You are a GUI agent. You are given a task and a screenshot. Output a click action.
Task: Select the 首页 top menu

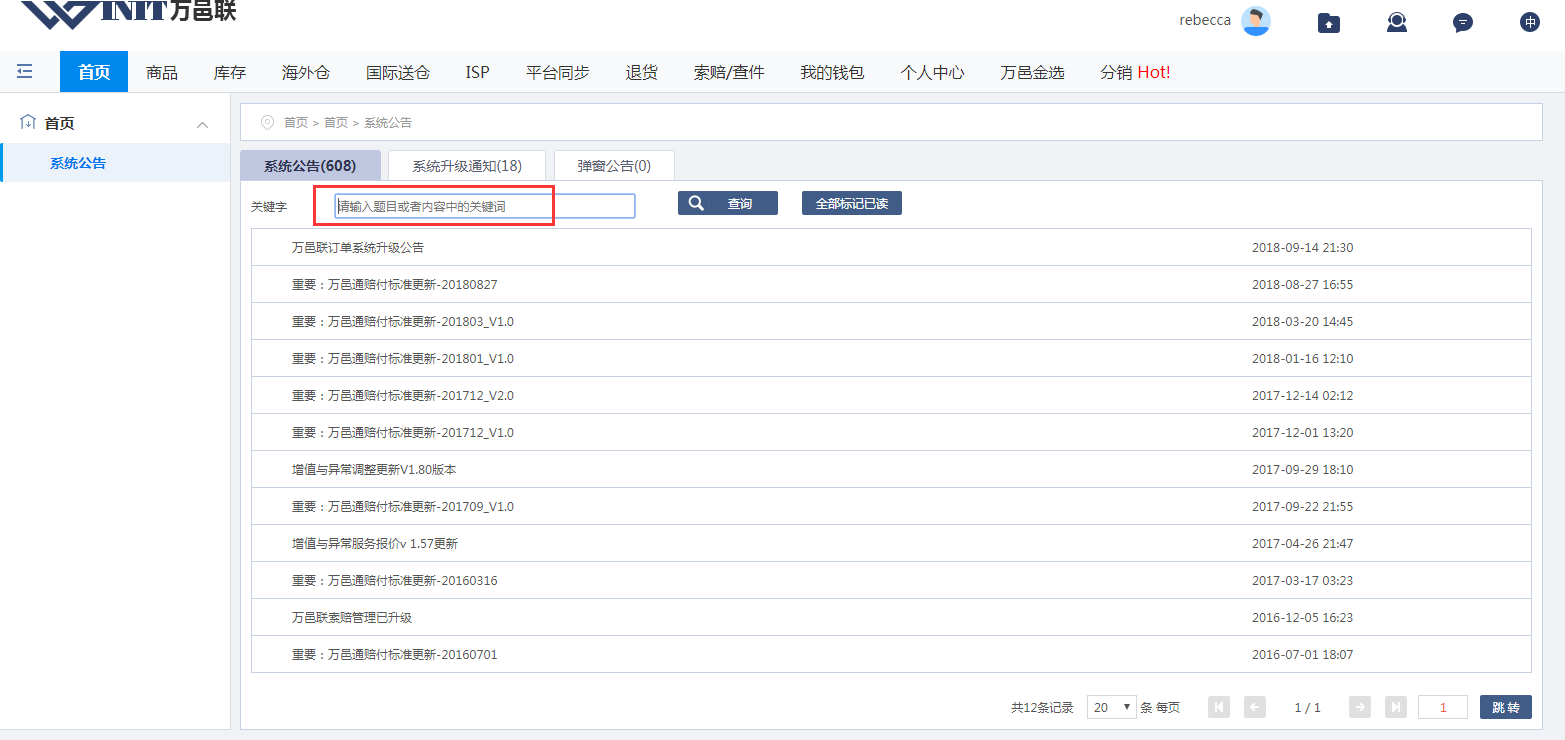coord(94,72)
